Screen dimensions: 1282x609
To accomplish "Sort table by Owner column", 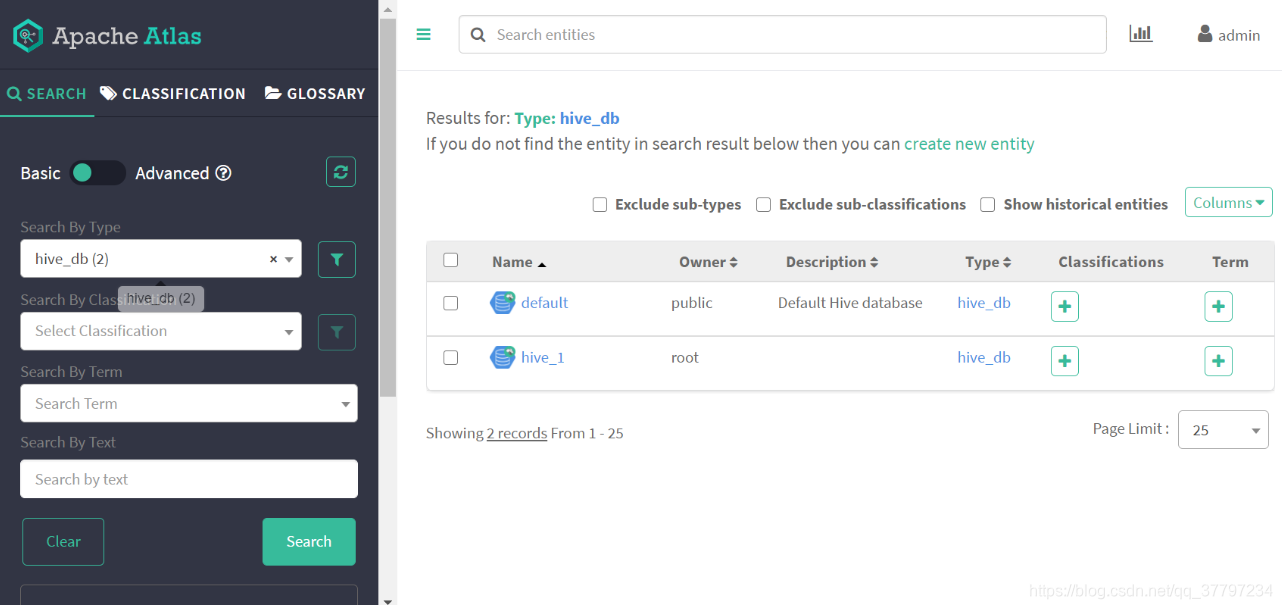I will pos(708,262).
